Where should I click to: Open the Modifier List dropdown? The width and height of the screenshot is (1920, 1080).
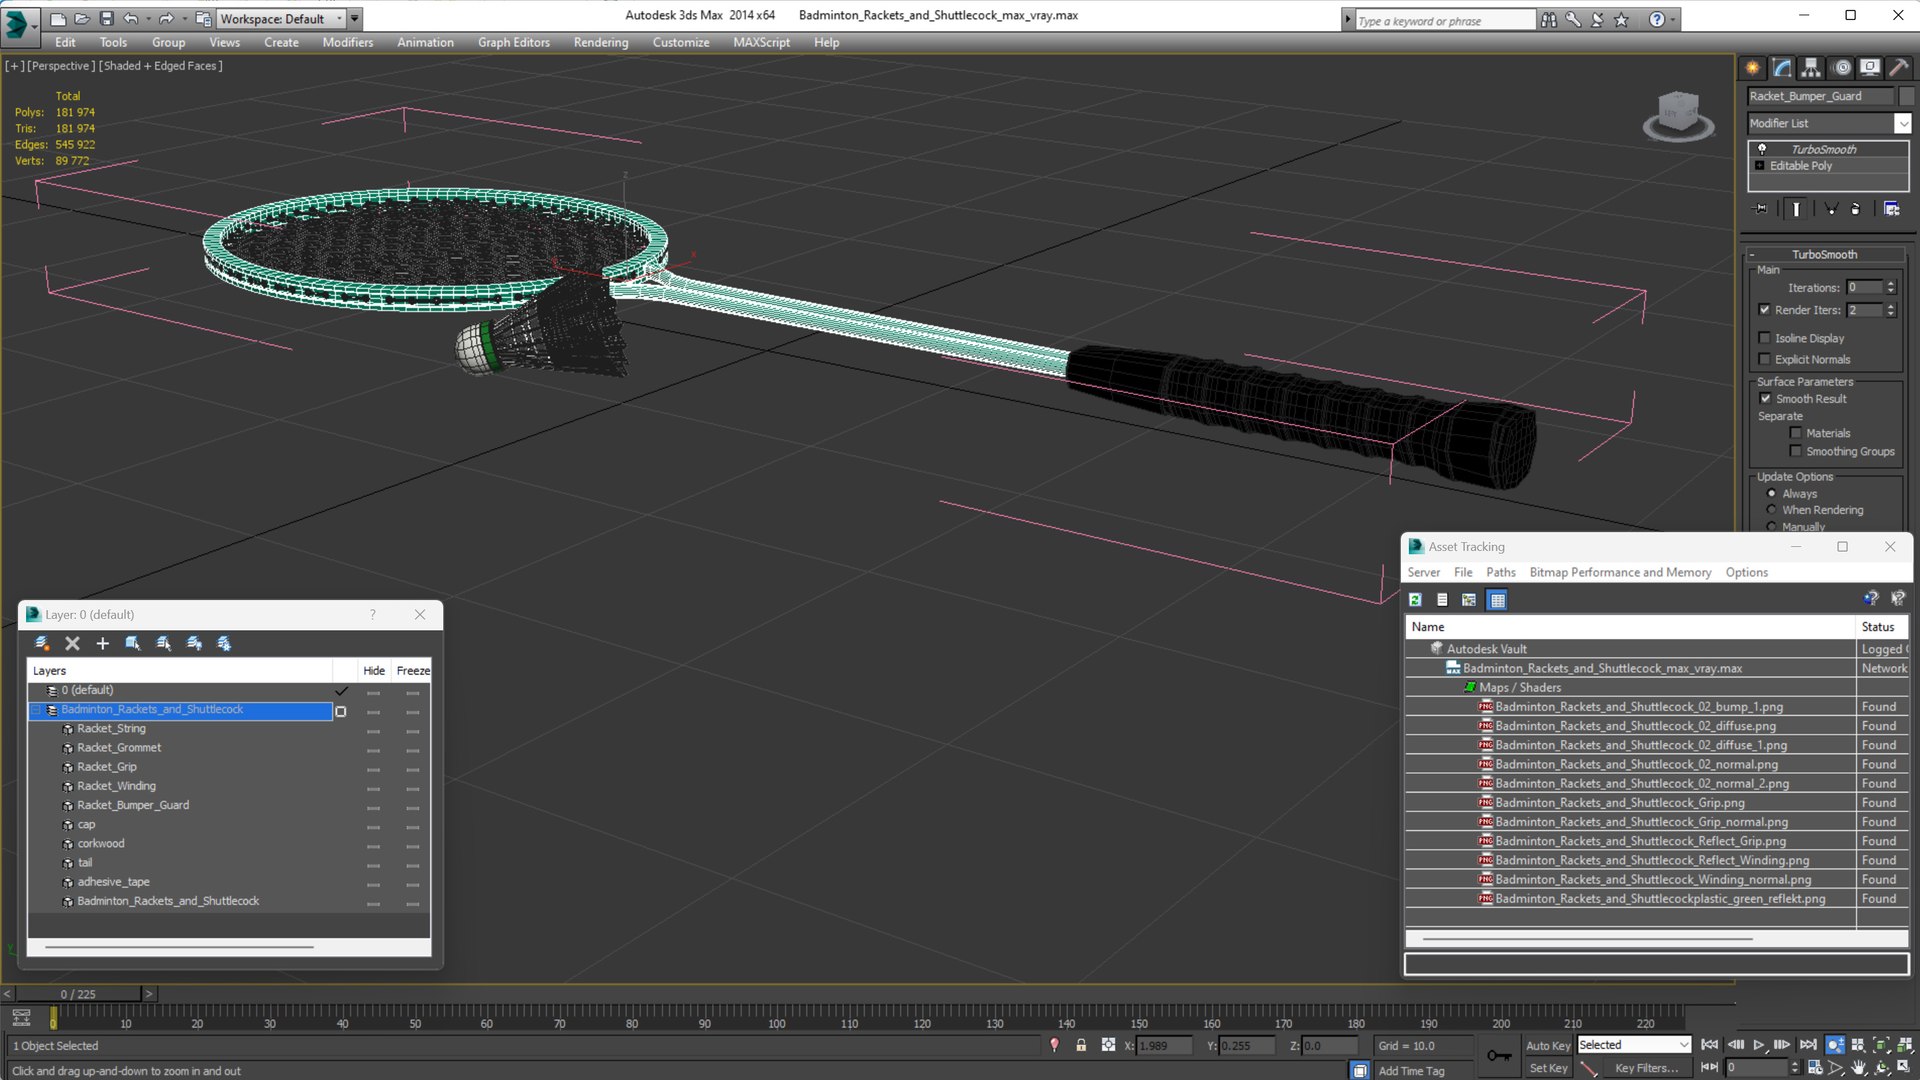1902,123
